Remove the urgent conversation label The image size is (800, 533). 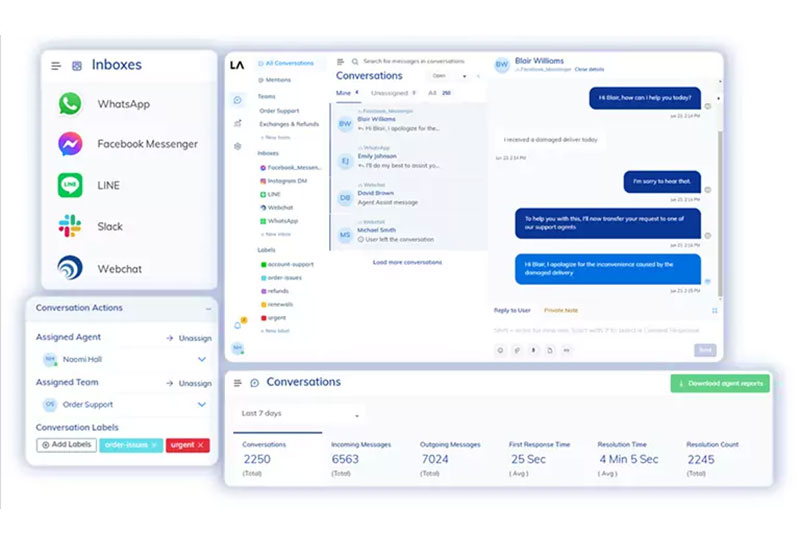(x=200, y=445)
